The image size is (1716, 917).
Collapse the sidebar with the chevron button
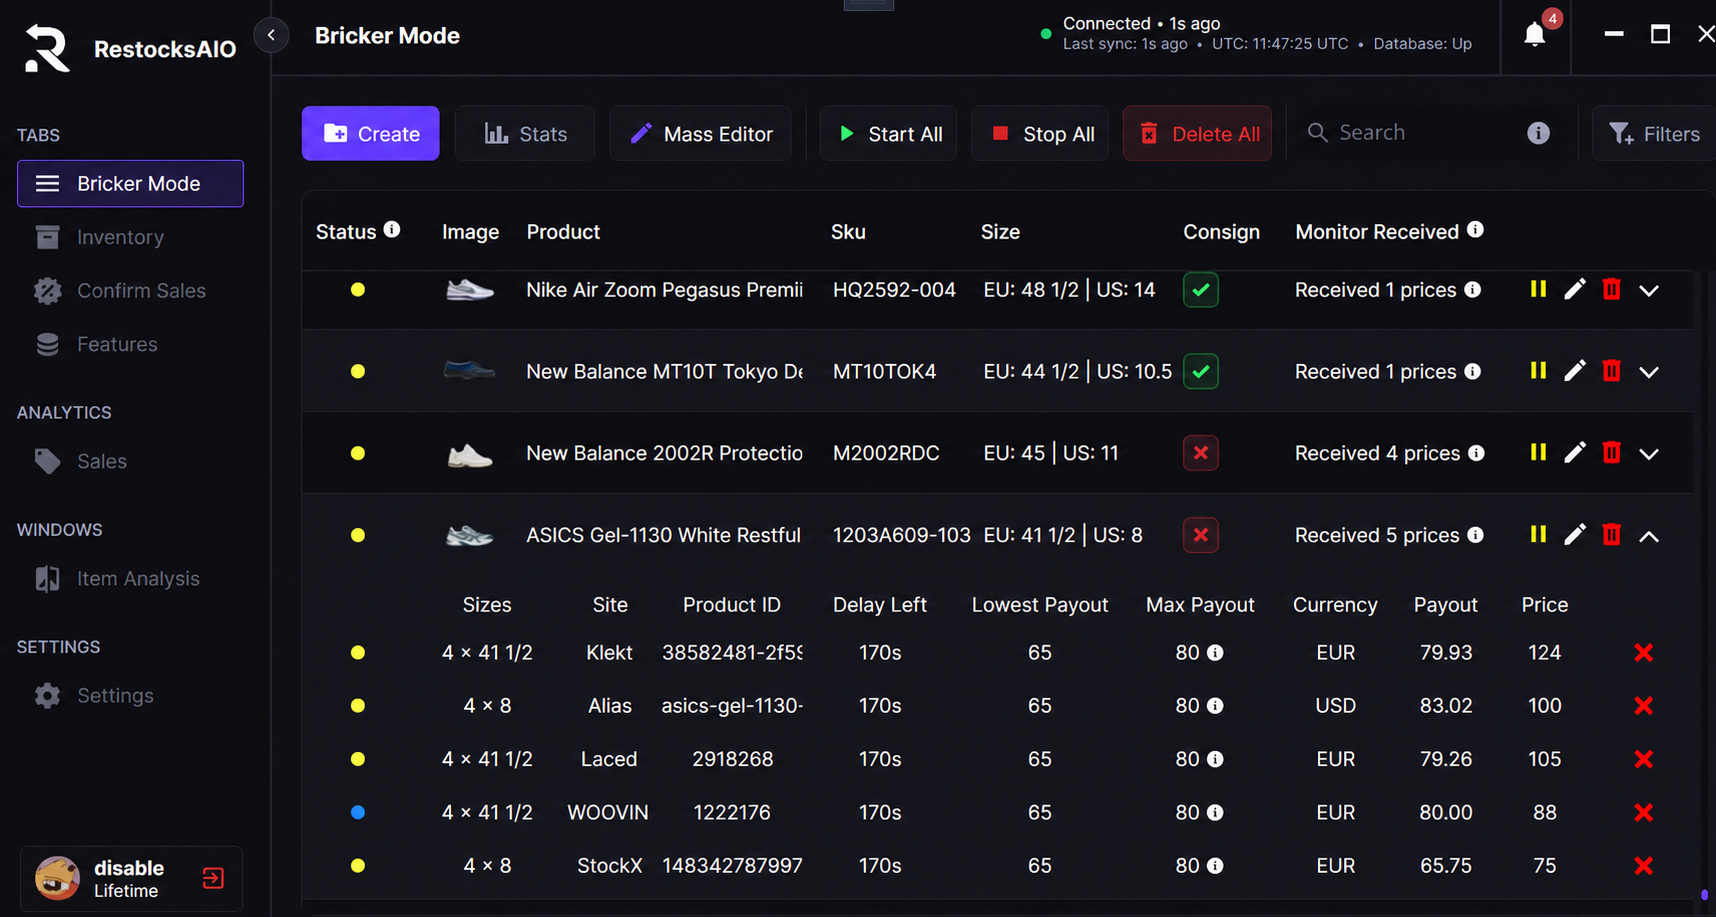(x=271, y=35)
